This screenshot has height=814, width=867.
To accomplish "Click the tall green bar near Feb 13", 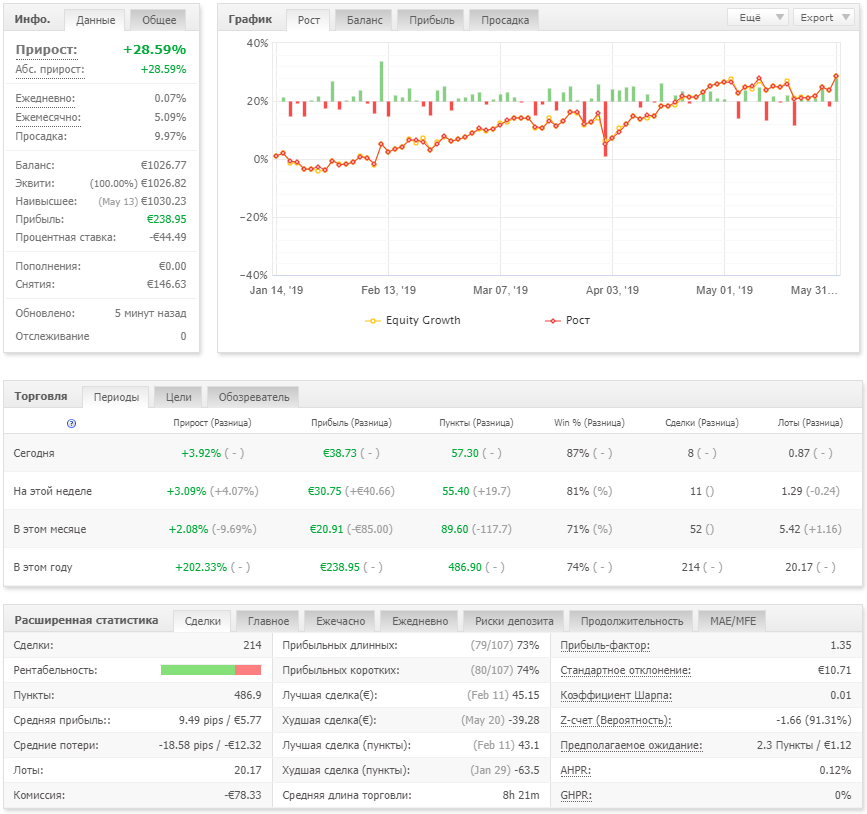I will pos(381,81).
